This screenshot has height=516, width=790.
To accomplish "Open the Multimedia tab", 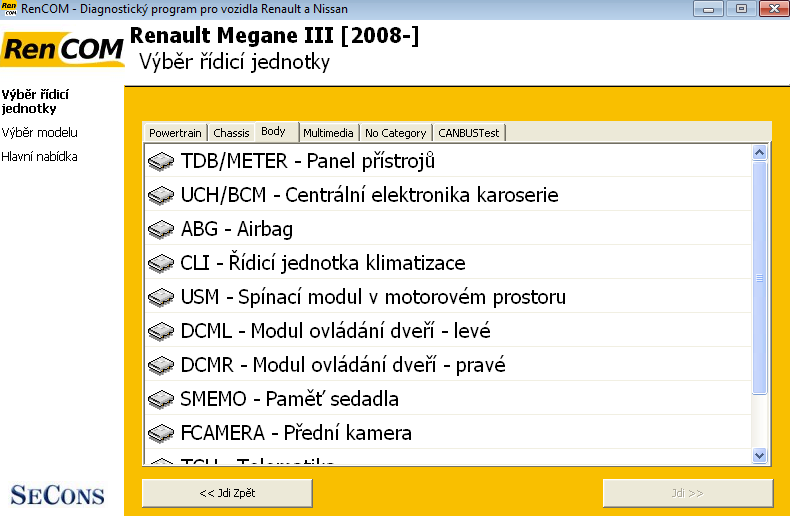I will tap(328, 133).
